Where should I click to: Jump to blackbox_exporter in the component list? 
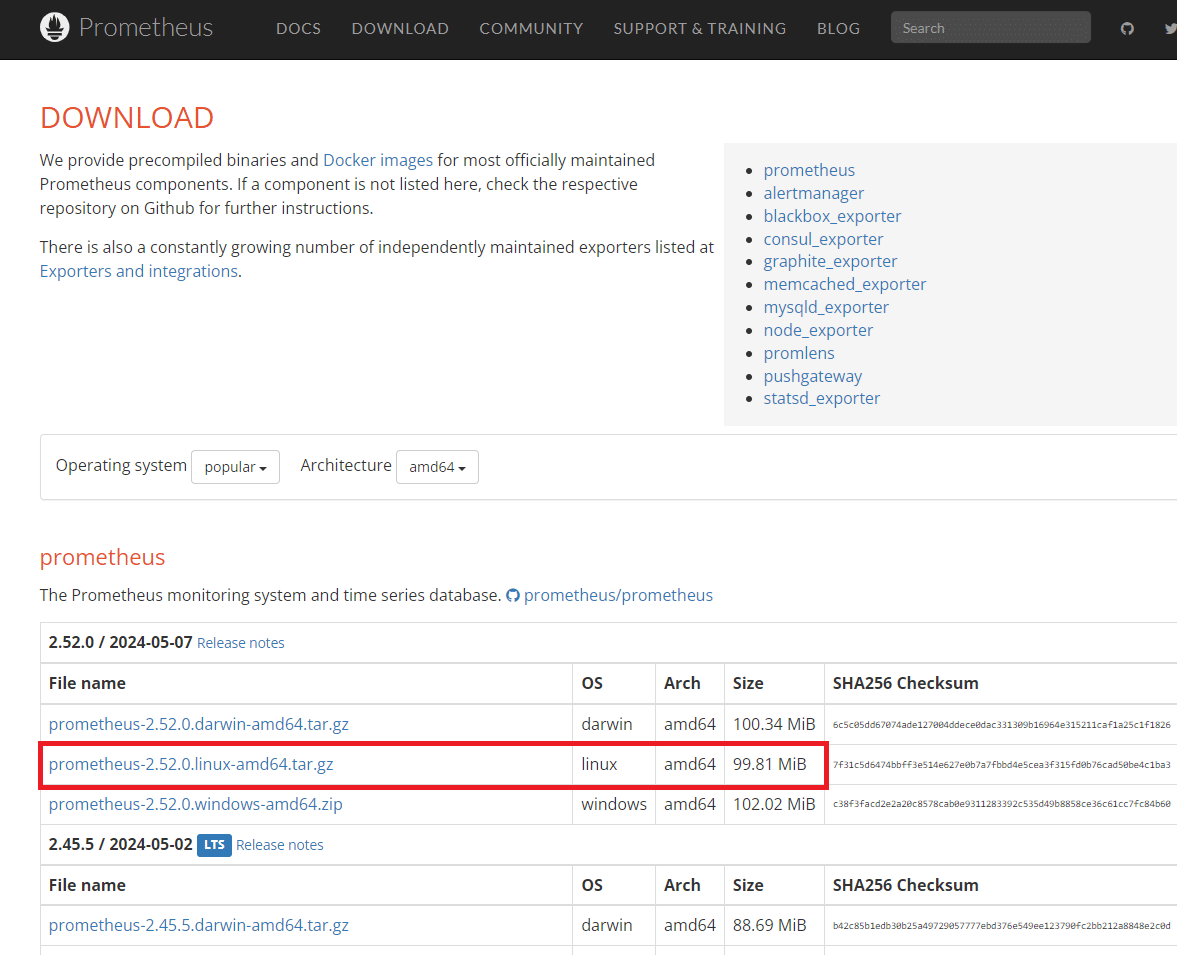click(x=832, y=216)
